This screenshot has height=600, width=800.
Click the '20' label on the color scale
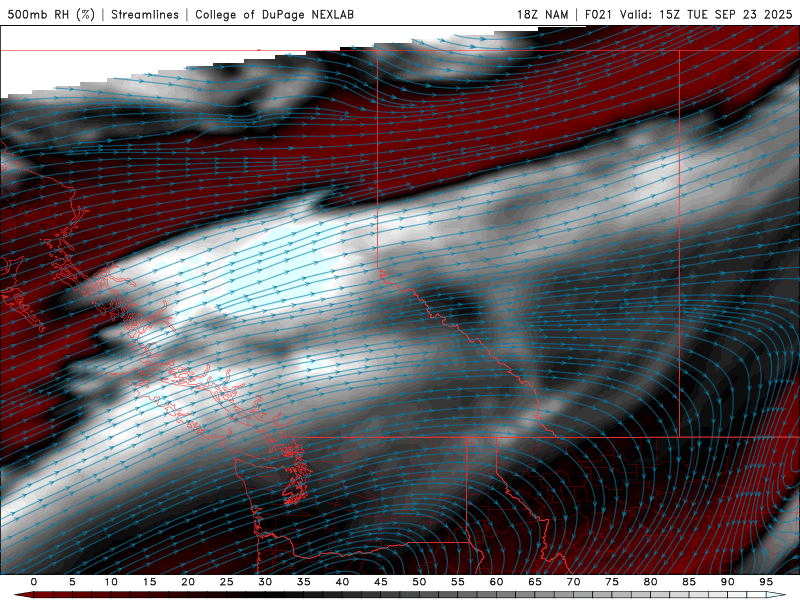188,582
